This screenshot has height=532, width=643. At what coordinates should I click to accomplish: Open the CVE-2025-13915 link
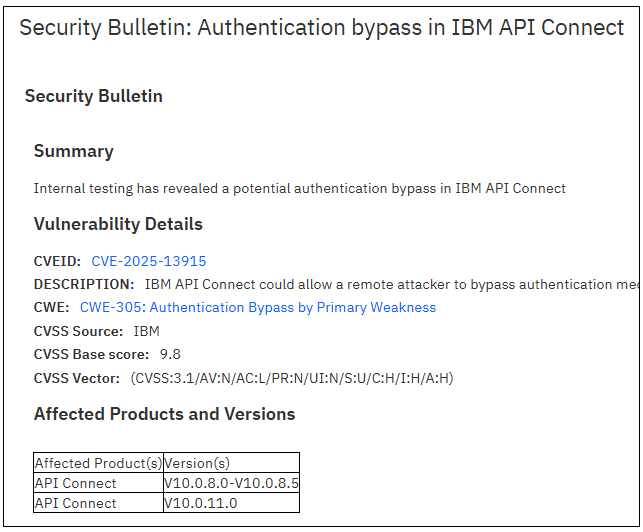[149, 261]
